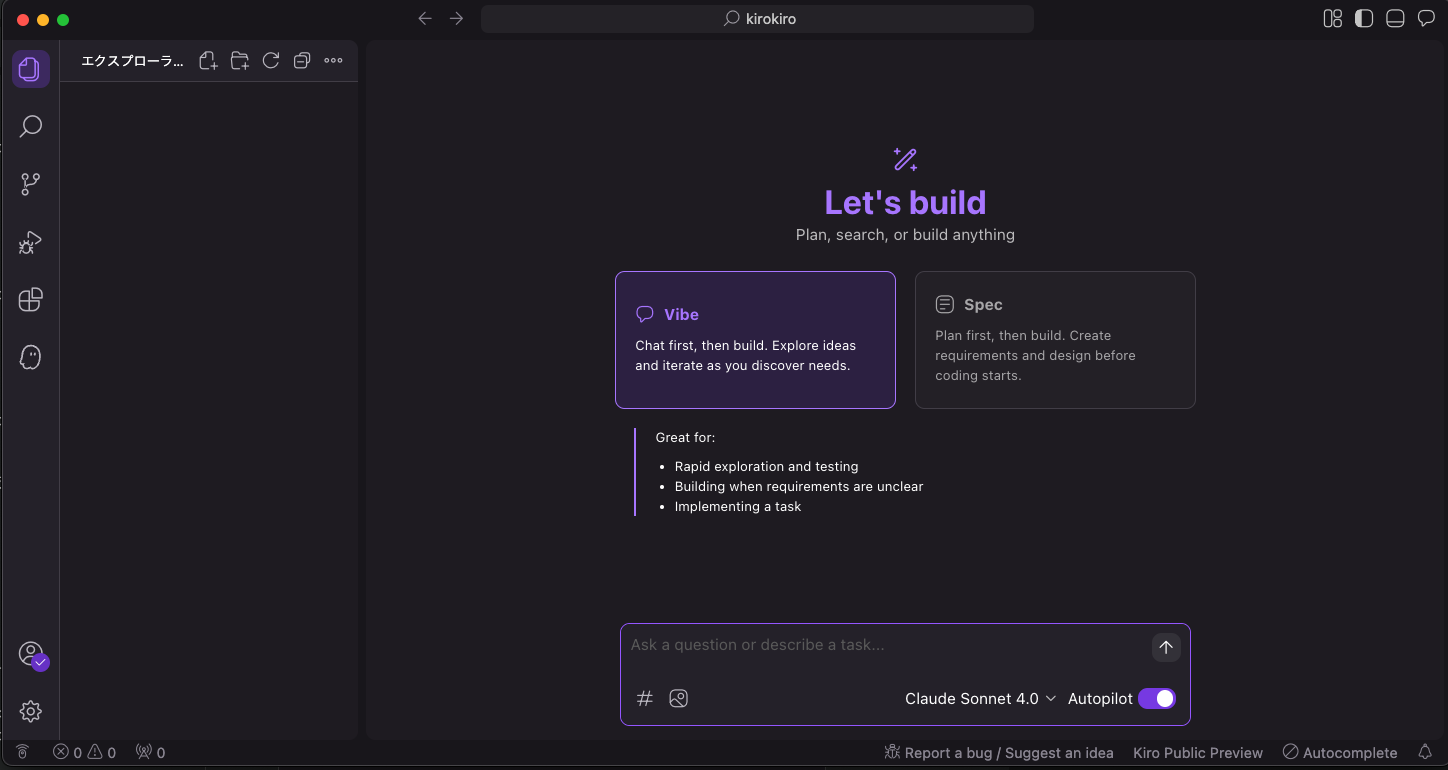Collapse all folders in Explorer
The image size is (1448, 770).
coord(302,61)
